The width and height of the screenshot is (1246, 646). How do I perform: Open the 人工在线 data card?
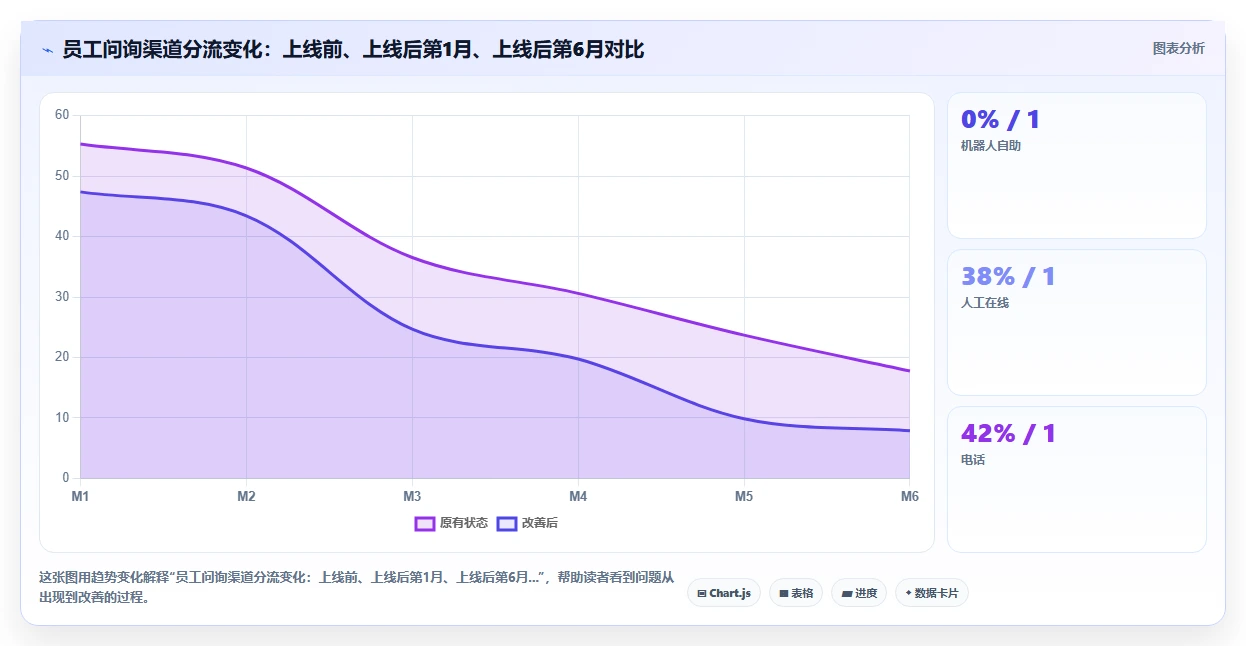(1077, 323)
